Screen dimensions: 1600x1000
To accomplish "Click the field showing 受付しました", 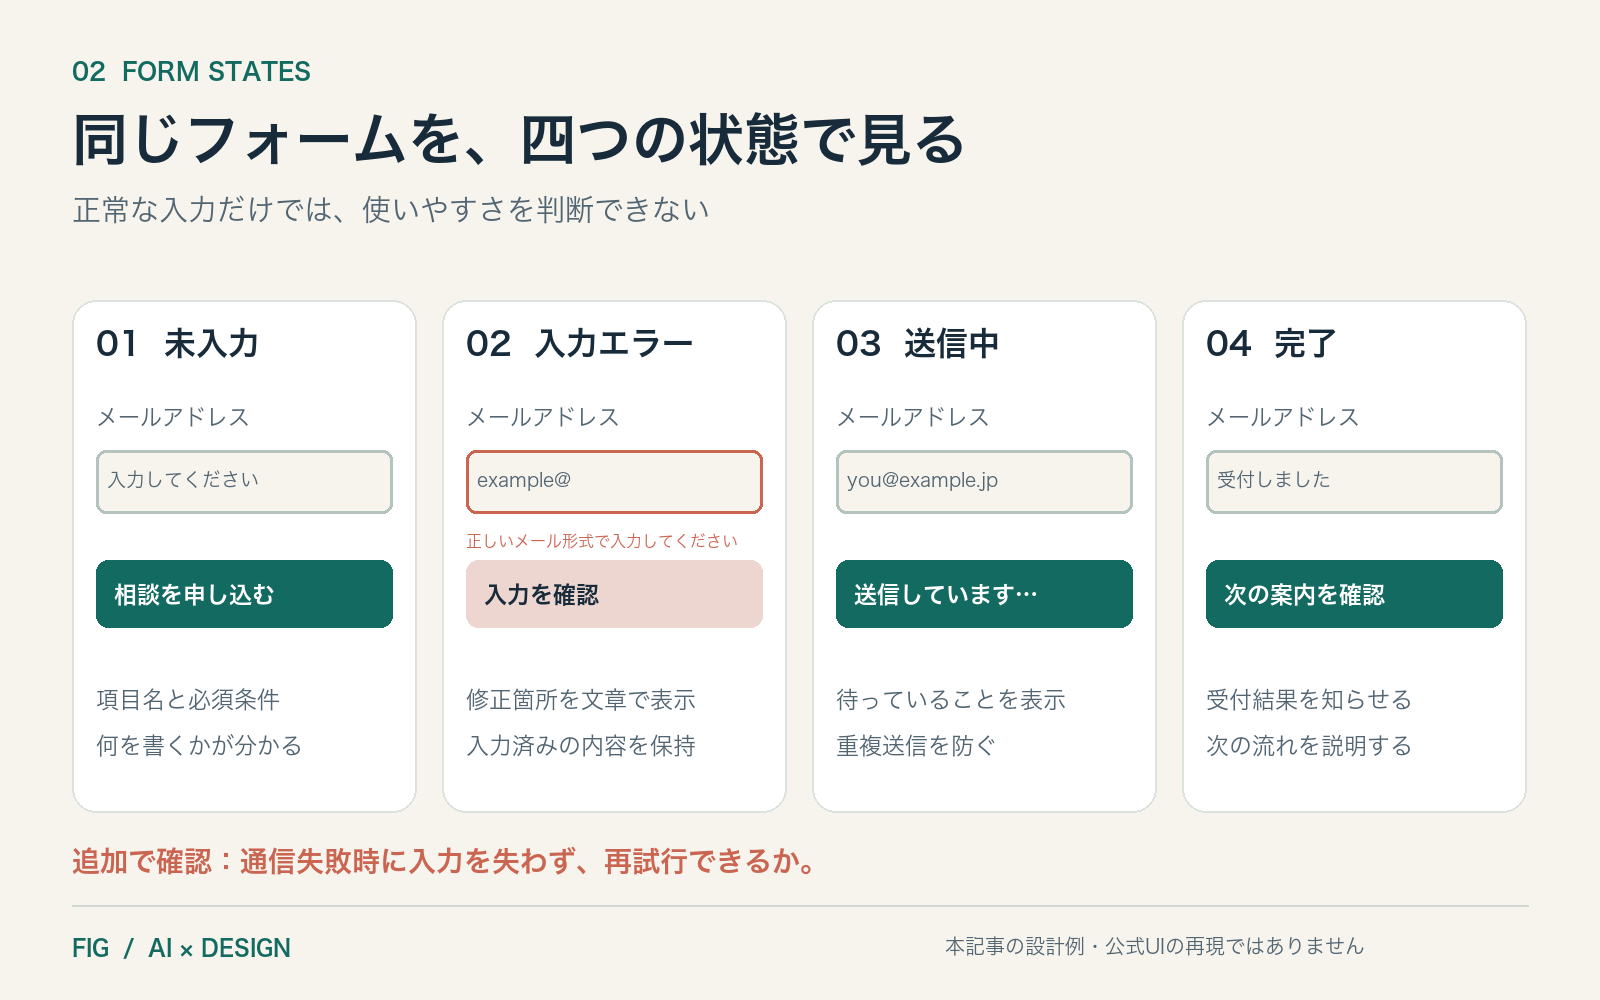I will click(x=1354, y=482).
